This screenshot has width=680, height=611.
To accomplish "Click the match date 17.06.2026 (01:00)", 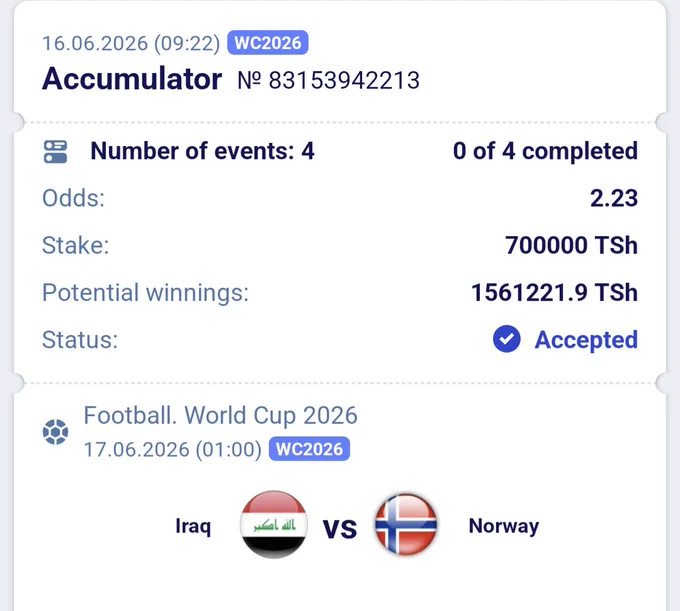I will (x=173, y=450).
